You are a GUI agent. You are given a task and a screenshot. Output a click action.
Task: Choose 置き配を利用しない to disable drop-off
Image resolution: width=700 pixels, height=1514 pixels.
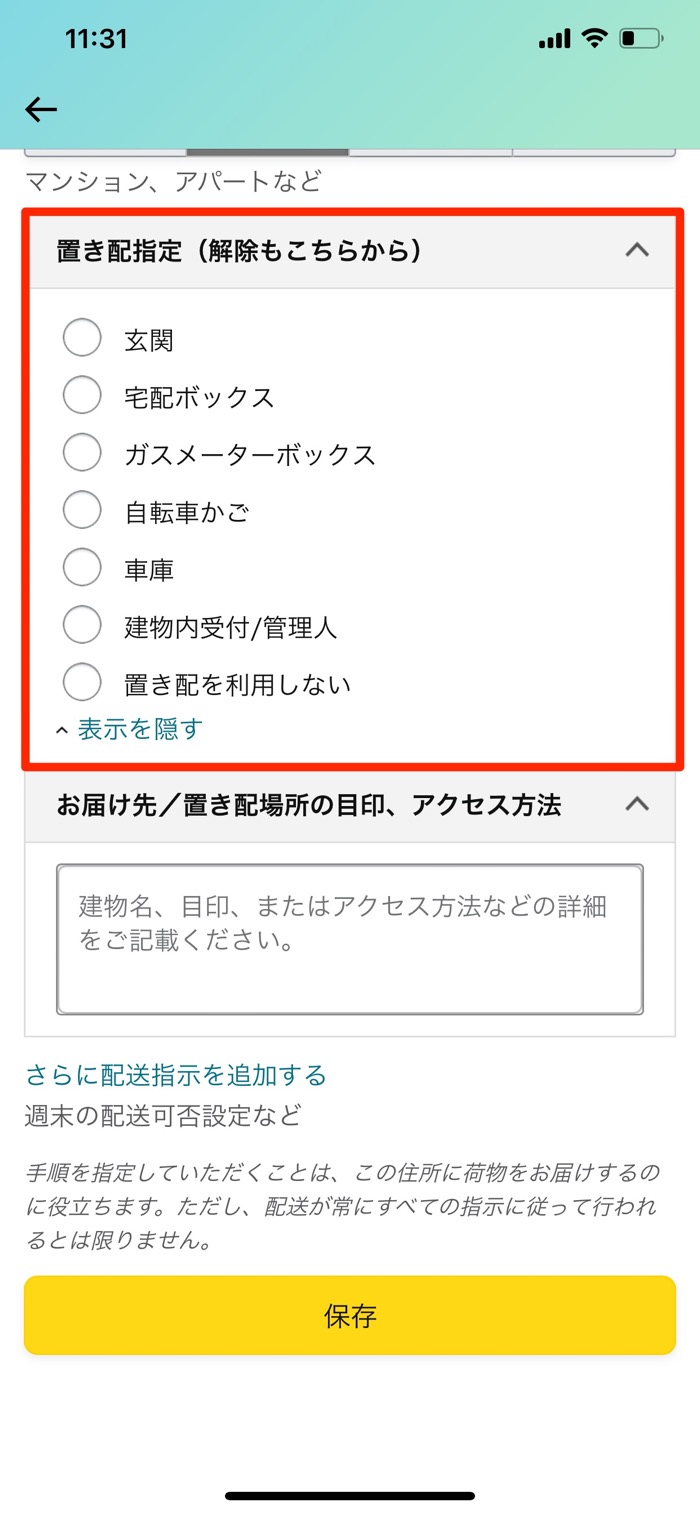[x=82, y=682]
